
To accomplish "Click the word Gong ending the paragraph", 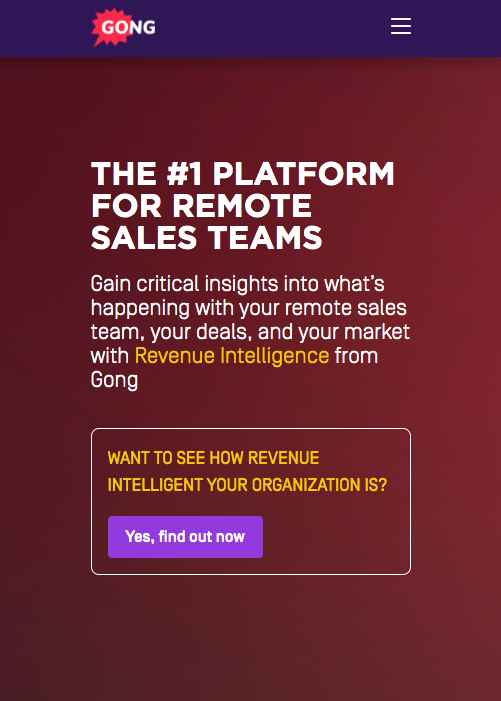I will pyautogui.click(x=114, y=380).
